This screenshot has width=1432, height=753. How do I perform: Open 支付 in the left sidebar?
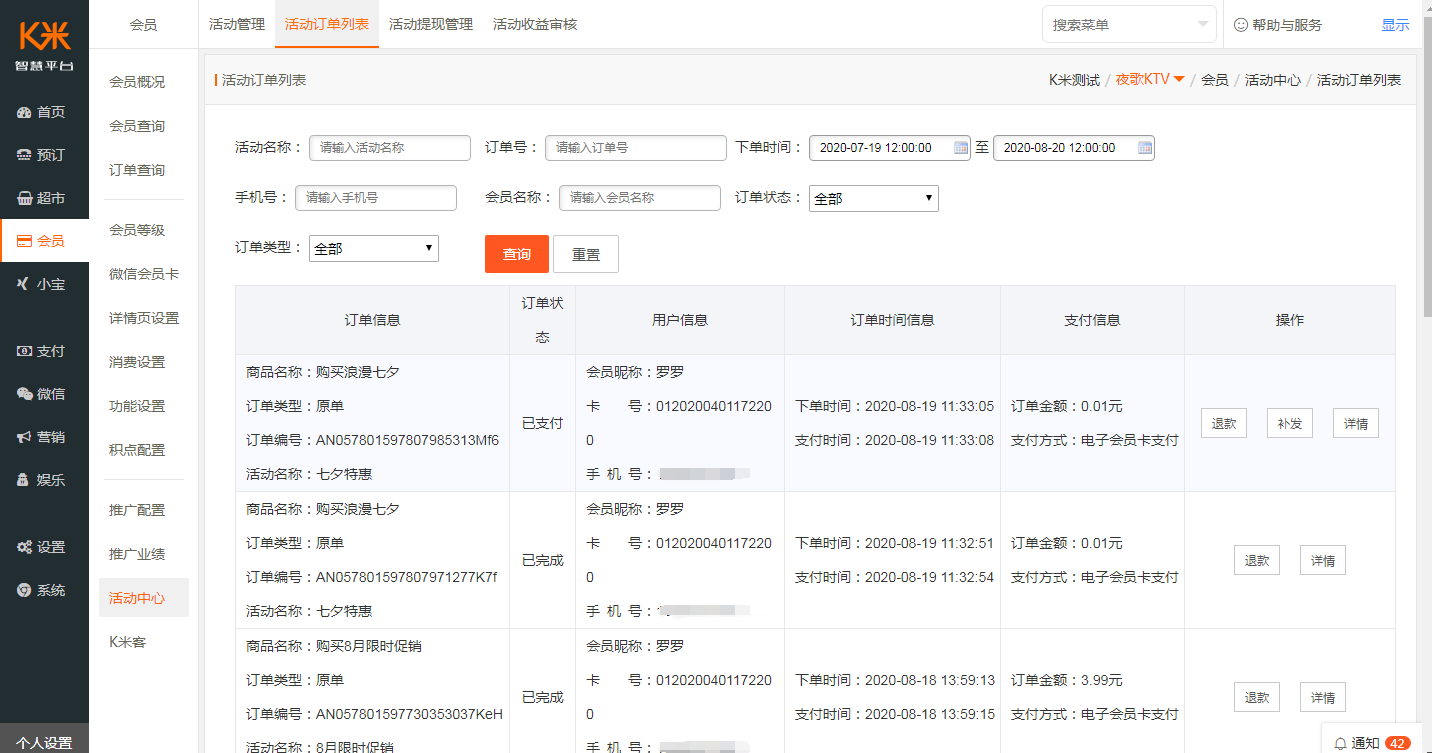pyautogui.click(x=44, y=351)
